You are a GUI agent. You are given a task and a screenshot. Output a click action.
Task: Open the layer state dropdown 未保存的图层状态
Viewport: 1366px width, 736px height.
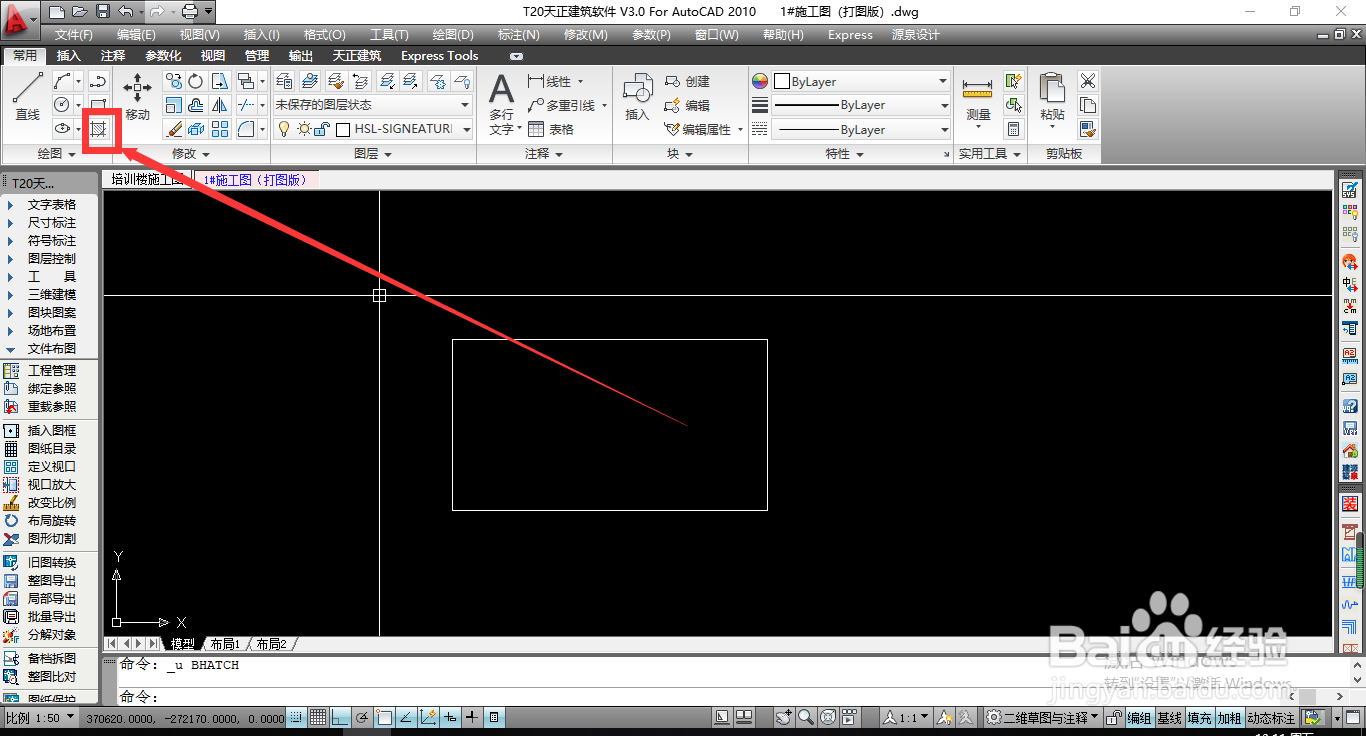[373, 105]
